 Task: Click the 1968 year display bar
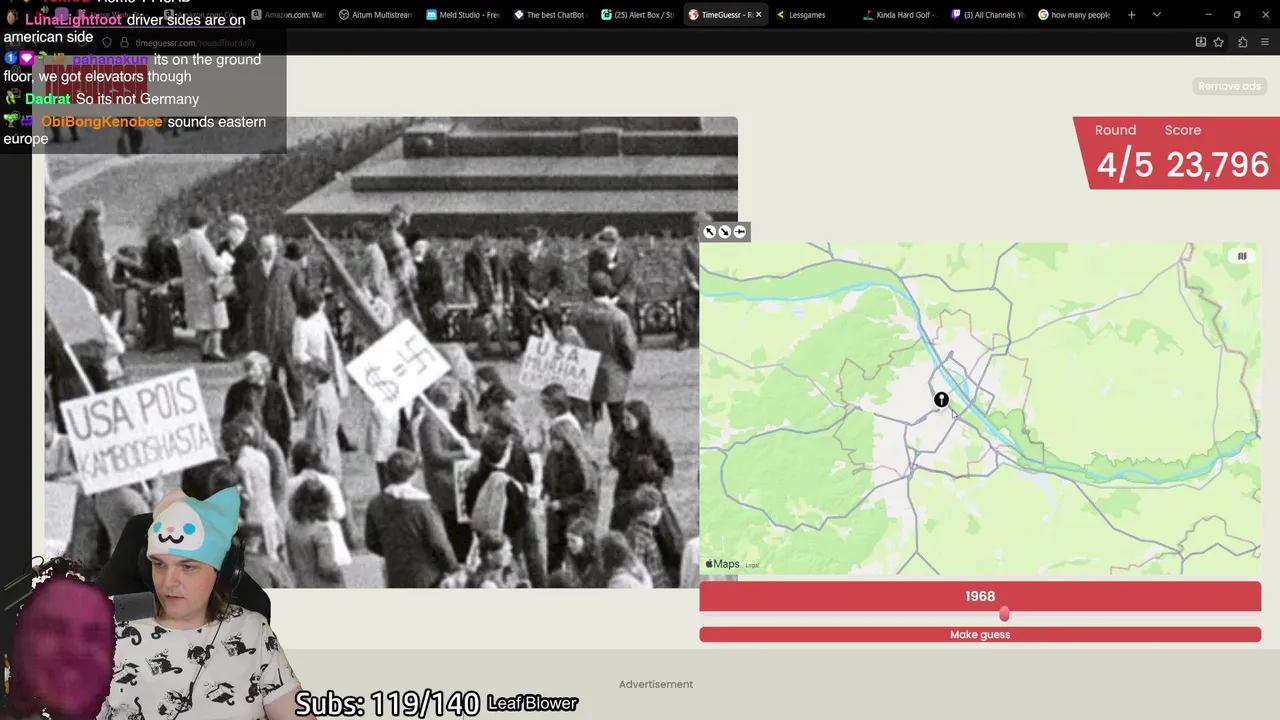980,596
